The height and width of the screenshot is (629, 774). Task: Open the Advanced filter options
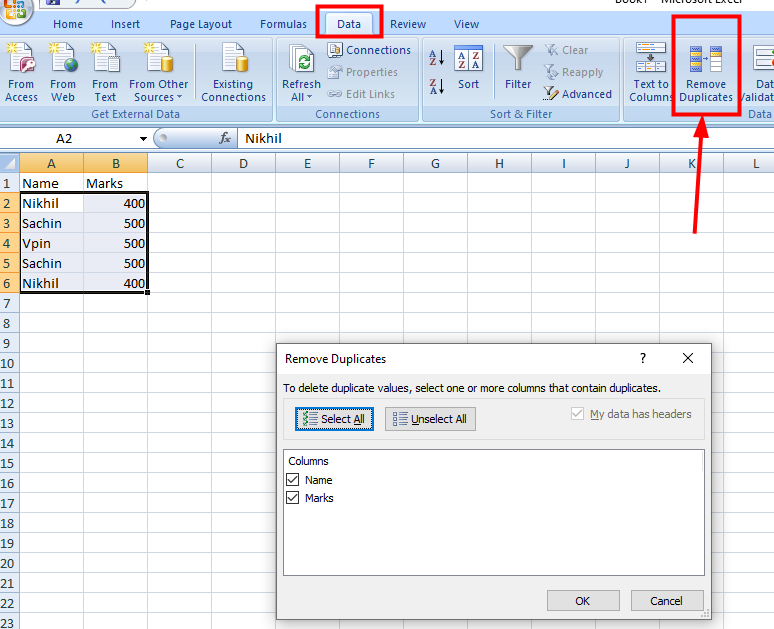point(578,94)
